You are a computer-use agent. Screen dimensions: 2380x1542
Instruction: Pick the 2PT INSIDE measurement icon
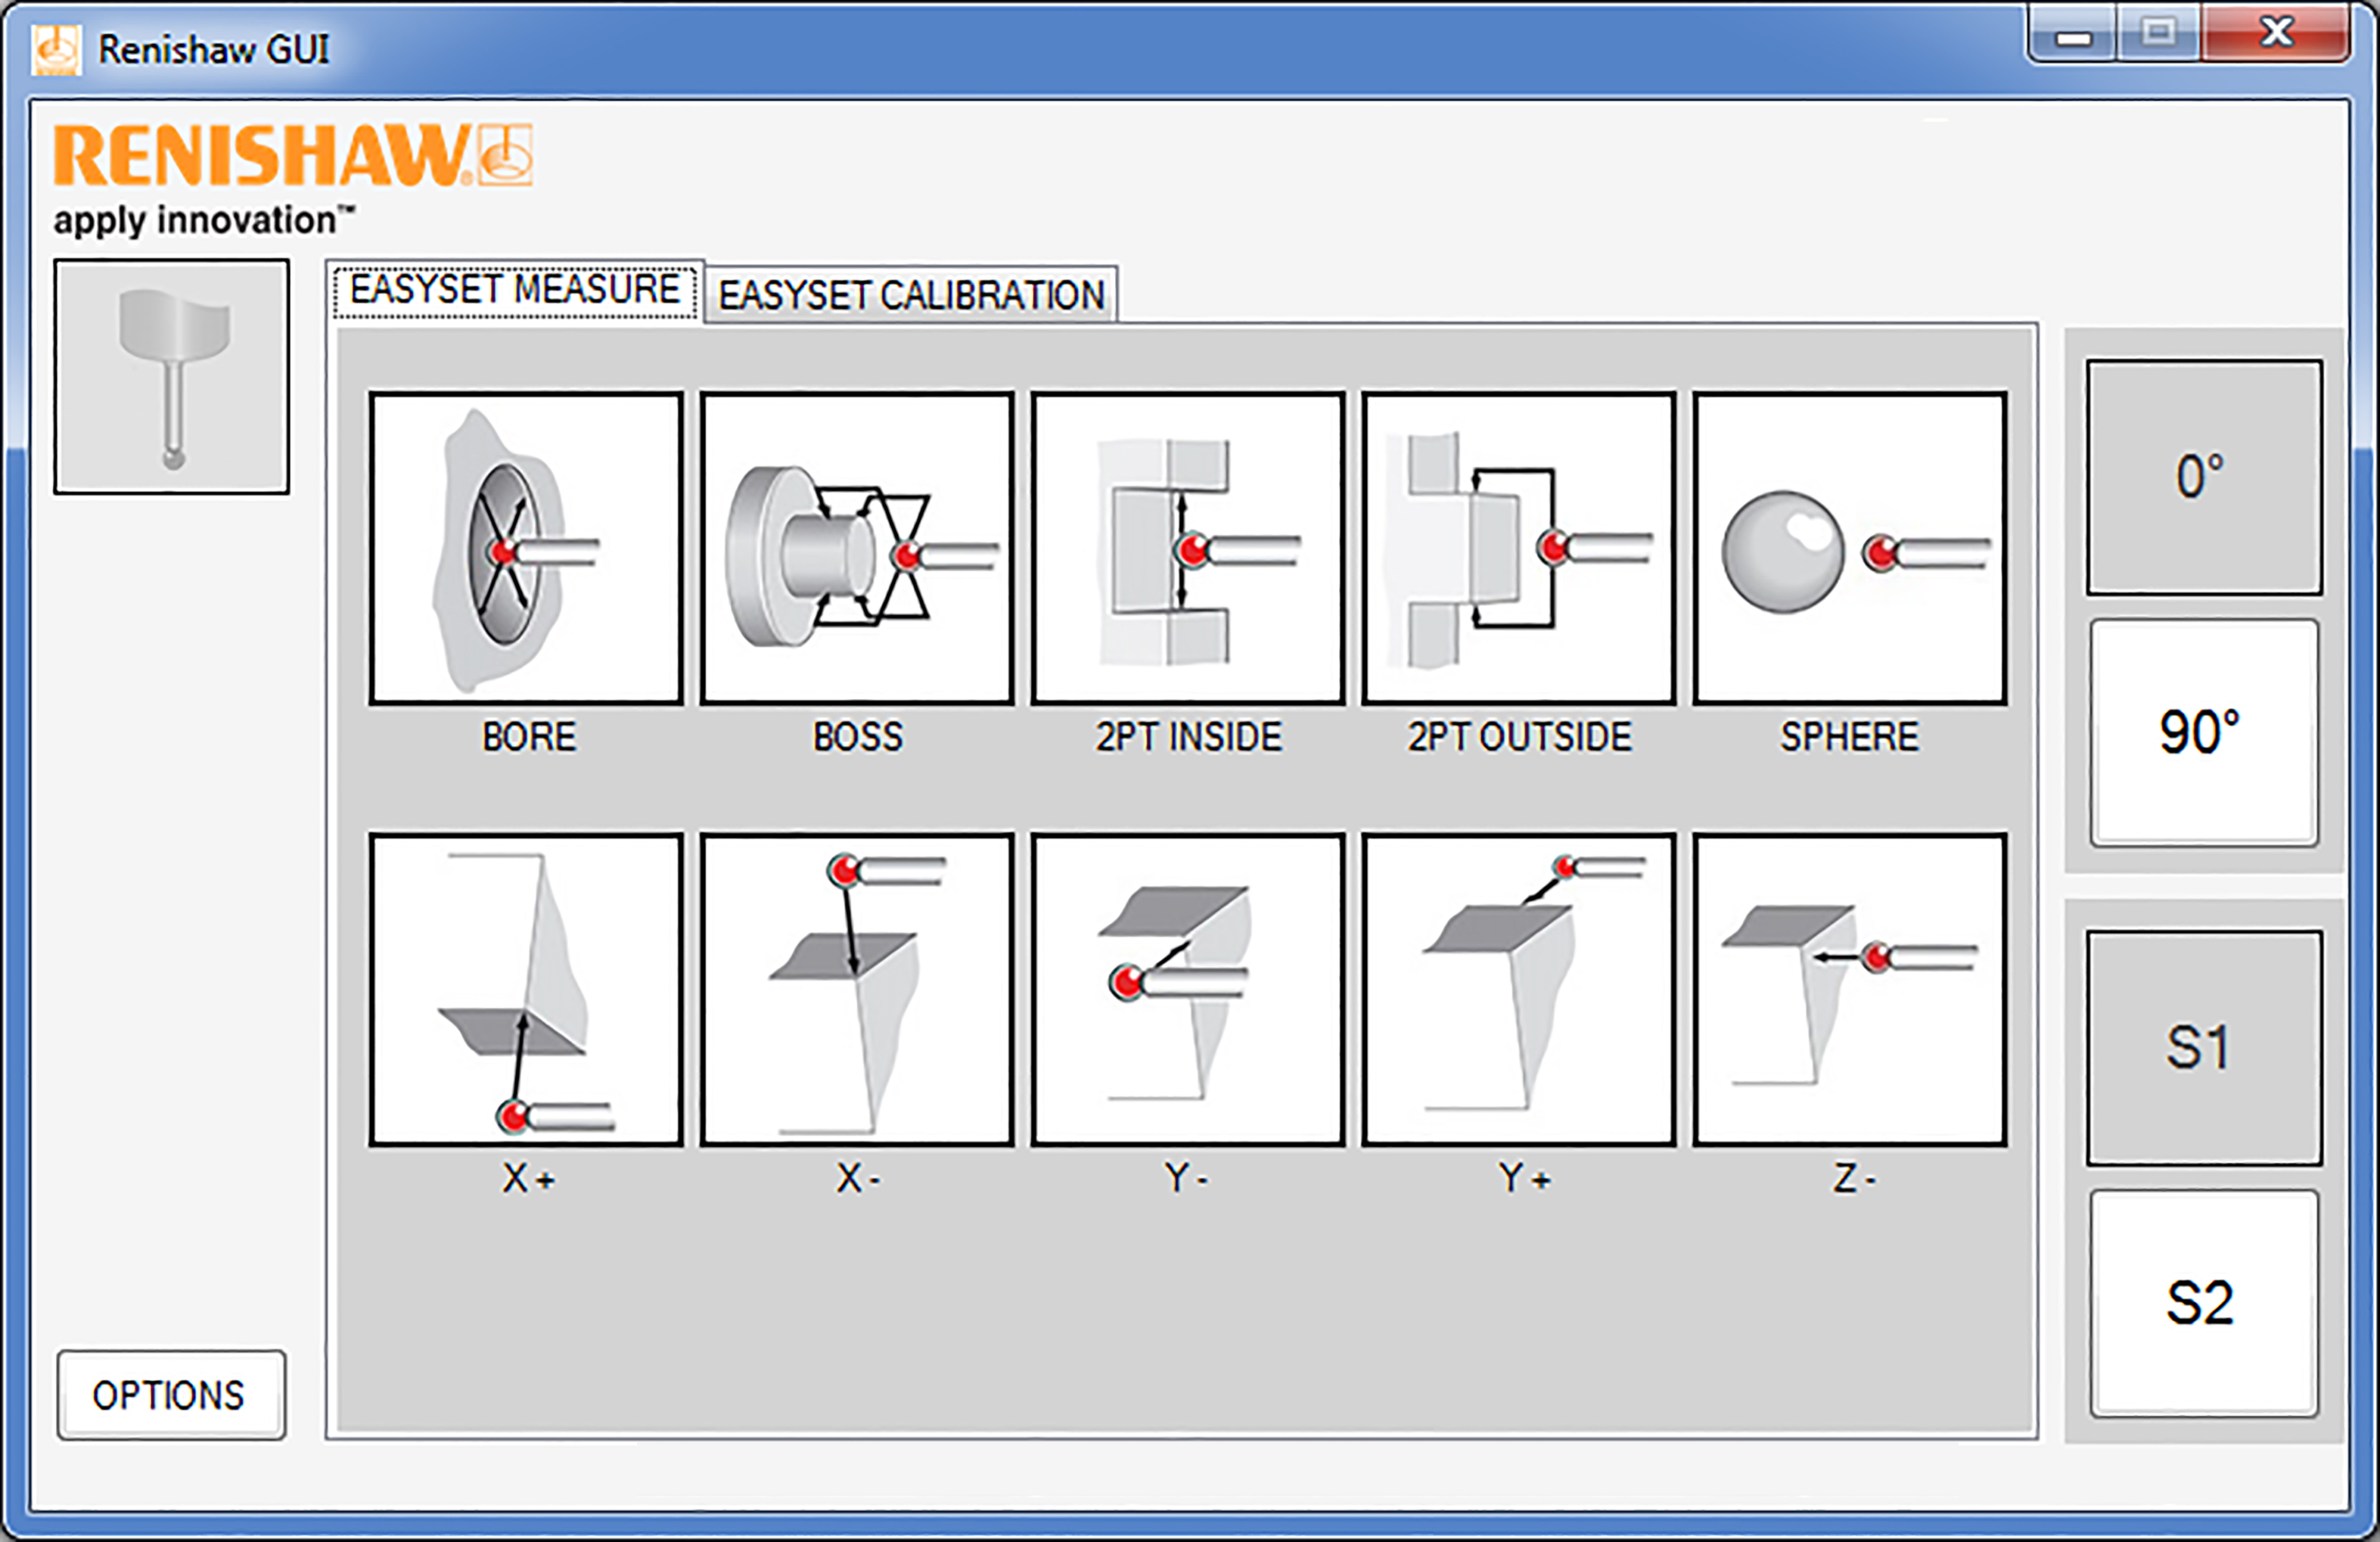pos(1188,548)
